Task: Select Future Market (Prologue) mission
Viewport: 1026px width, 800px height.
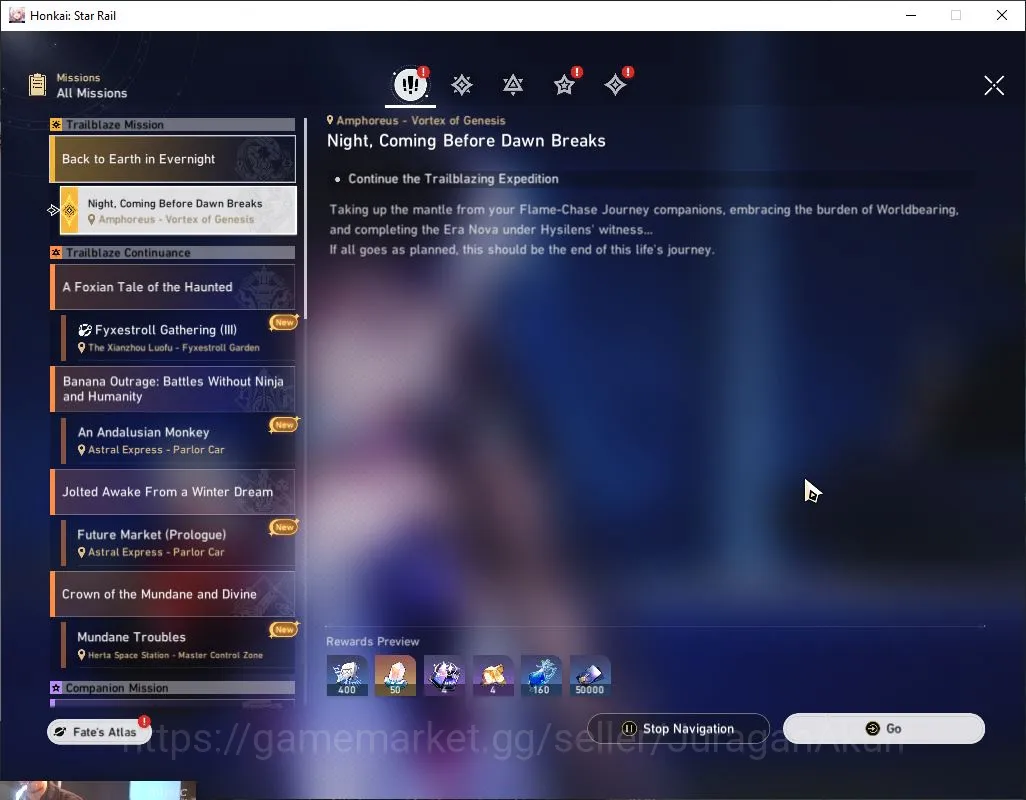Action: point(179,542)
